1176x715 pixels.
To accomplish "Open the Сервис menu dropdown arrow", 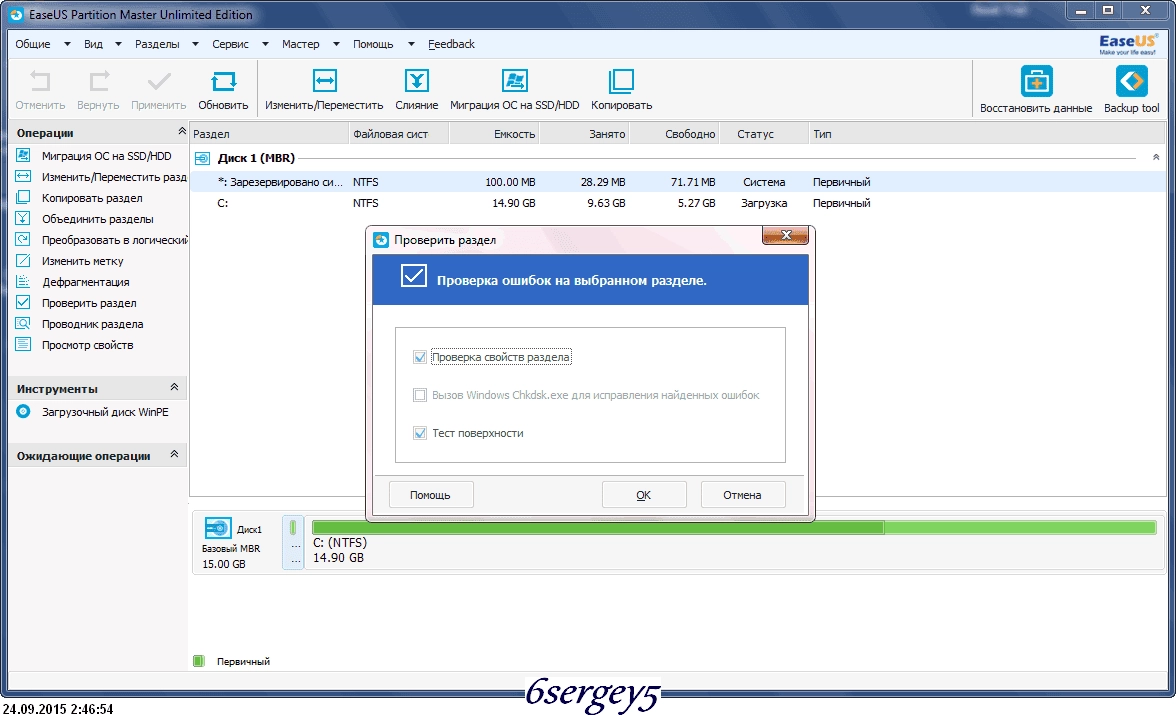I will click(265, 44).
